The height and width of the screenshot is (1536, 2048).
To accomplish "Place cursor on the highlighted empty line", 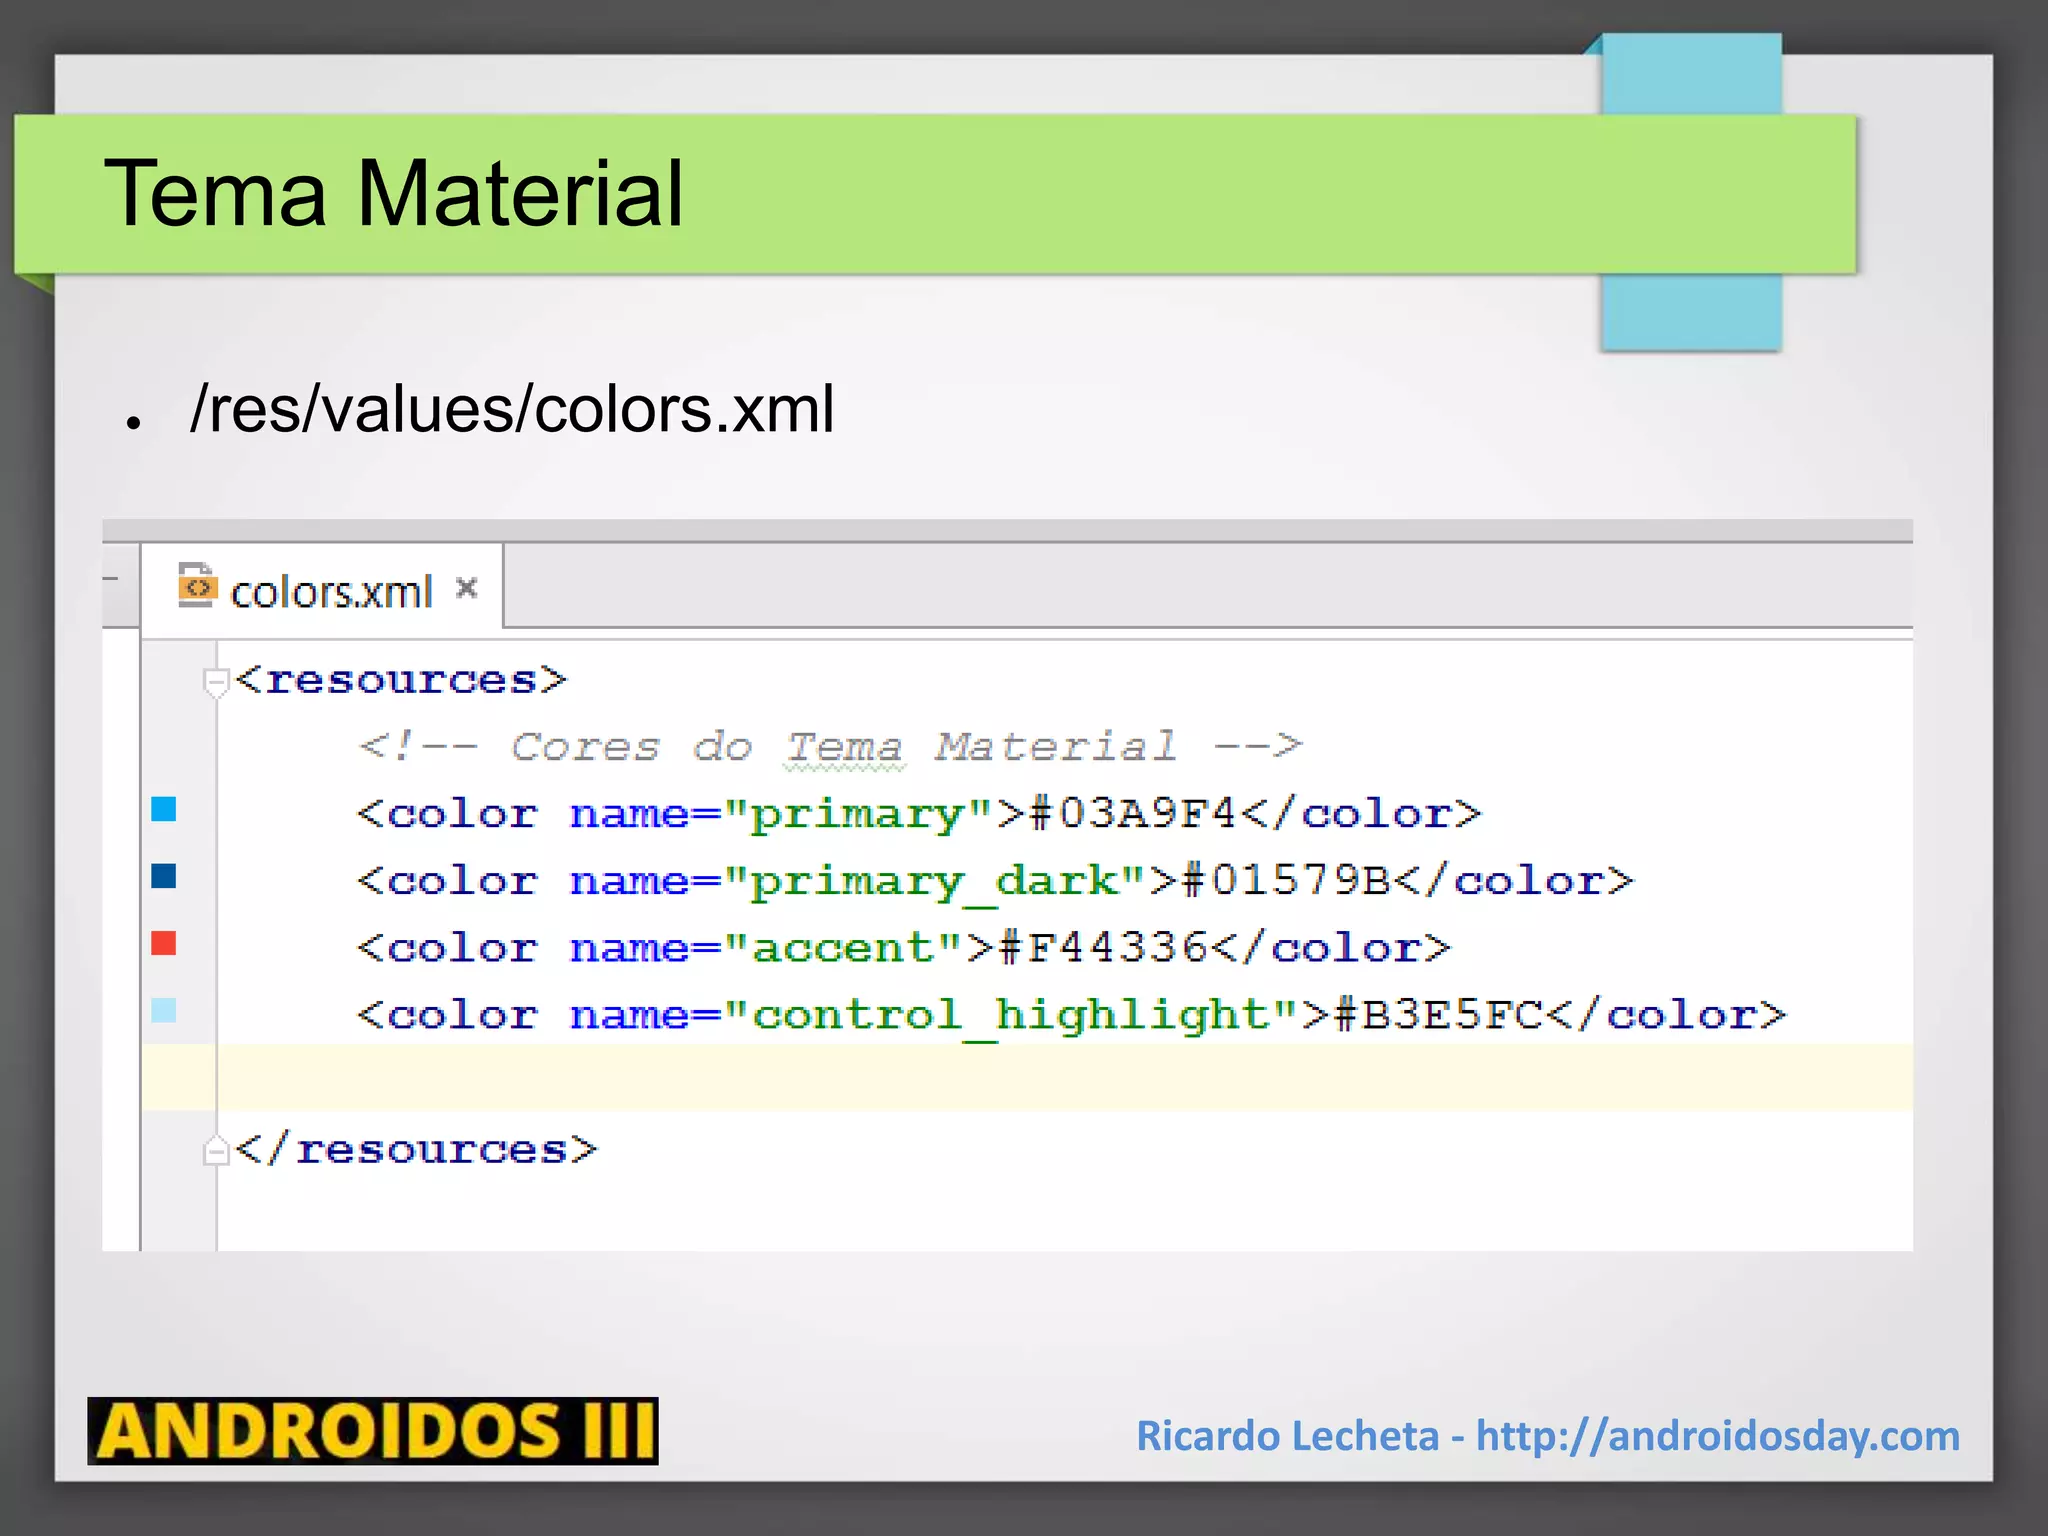I will pyautogui.click(x=1027, y=1078).
